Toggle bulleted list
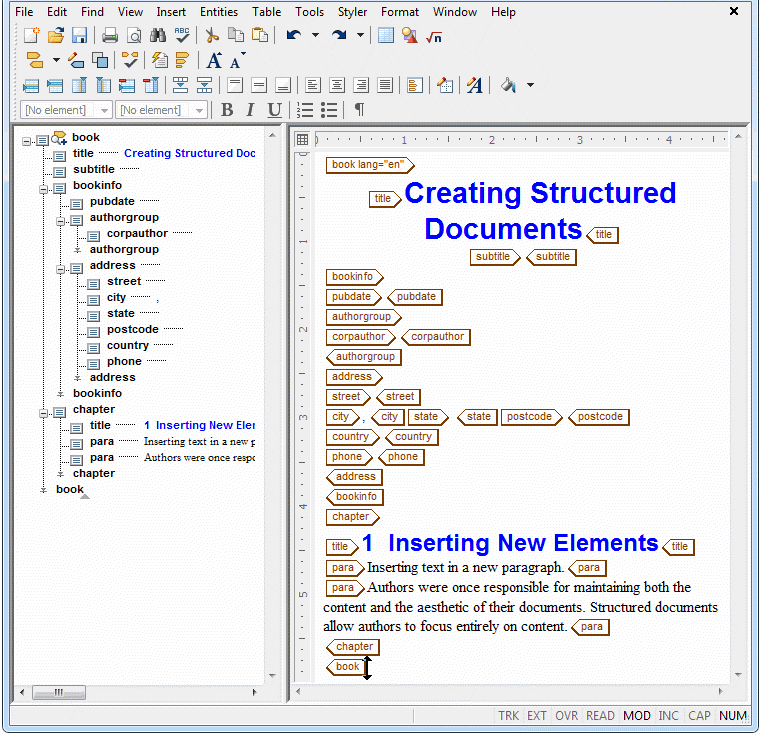 (329, 110)
